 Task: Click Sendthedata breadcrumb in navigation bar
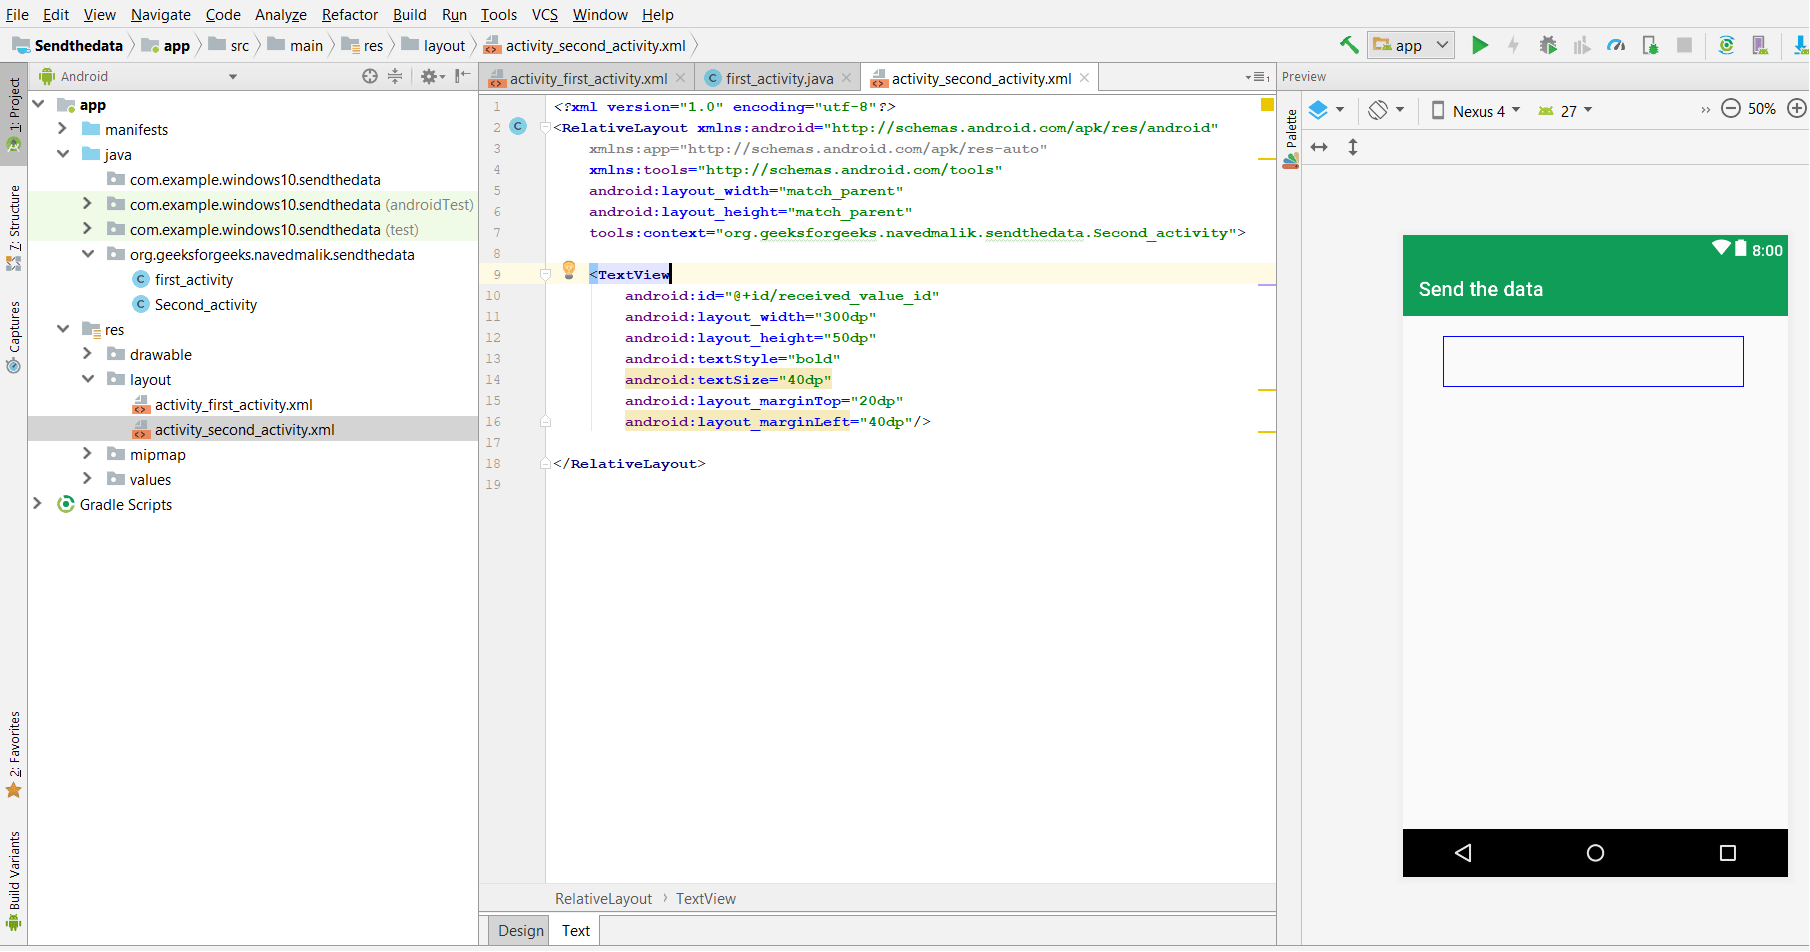[68, 45]
